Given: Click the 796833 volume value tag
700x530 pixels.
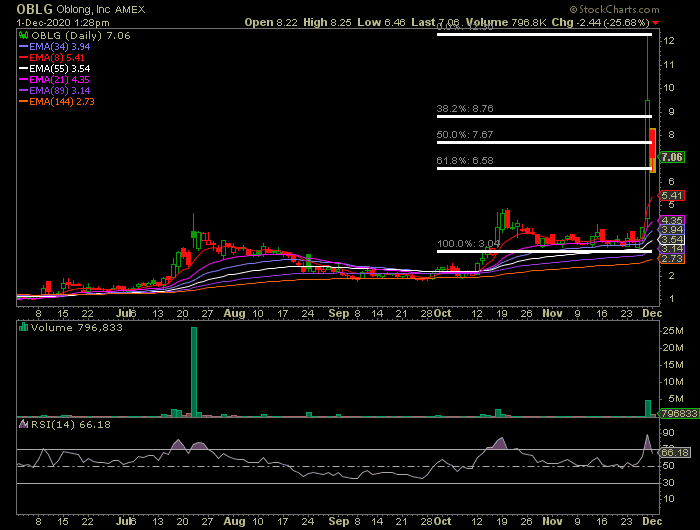Looking at the screenshot, I should (x=679, y=413).
